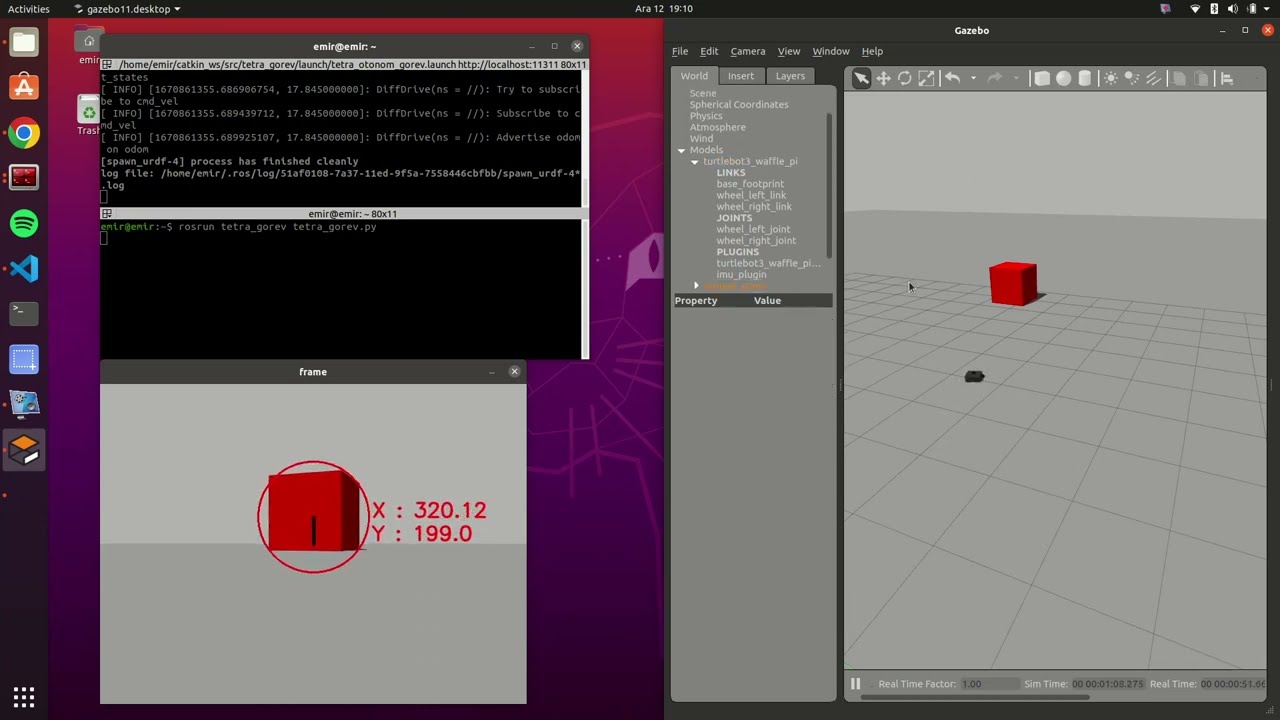Click the Undo arrow in Gazebo toolbar
The height and width of the screenshot is (720, 1280).
tap(952, 79)
